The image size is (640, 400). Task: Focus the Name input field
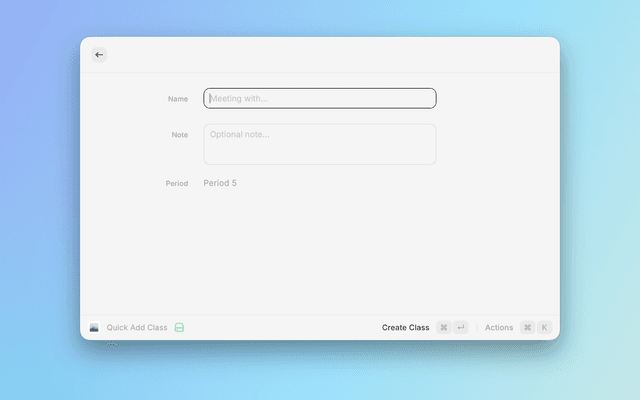click(320, 98)
